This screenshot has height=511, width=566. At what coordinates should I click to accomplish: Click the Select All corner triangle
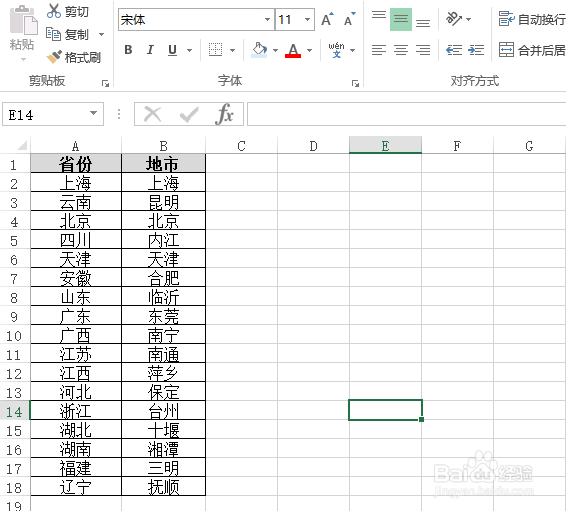22,145
